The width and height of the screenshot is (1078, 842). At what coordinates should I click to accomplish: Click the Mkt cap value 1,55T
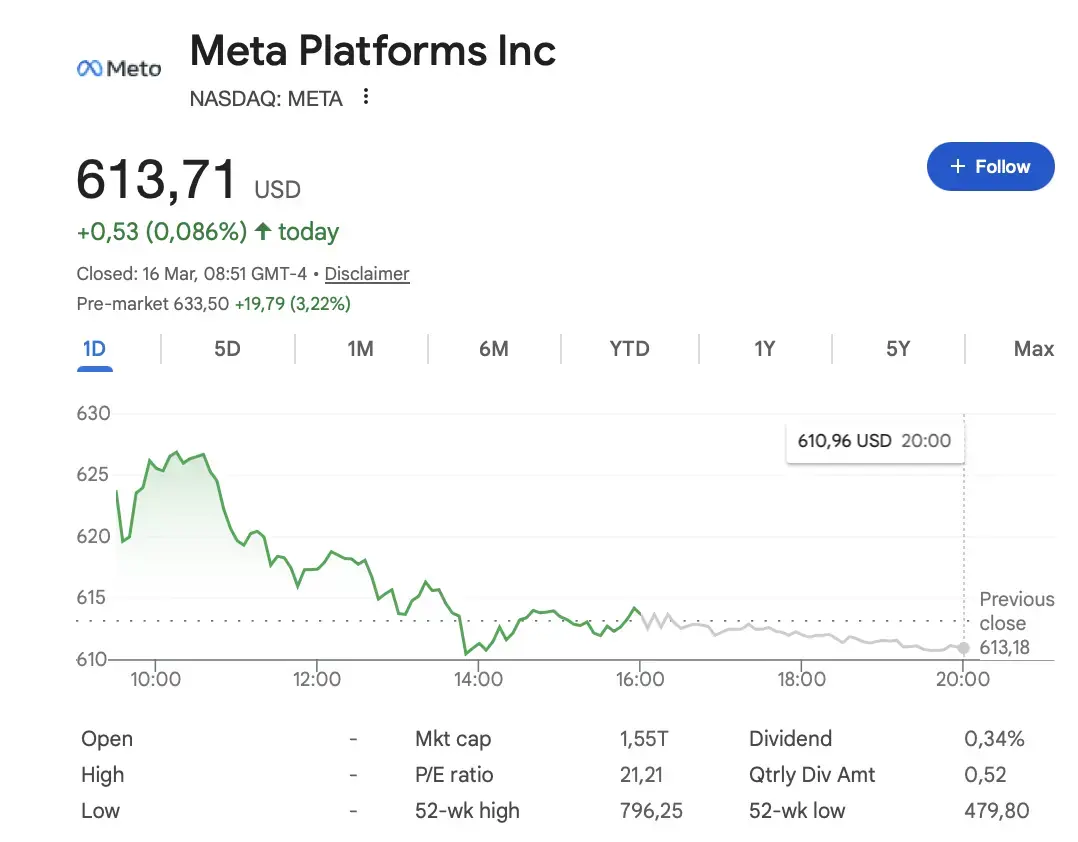[x=643, y=740]
